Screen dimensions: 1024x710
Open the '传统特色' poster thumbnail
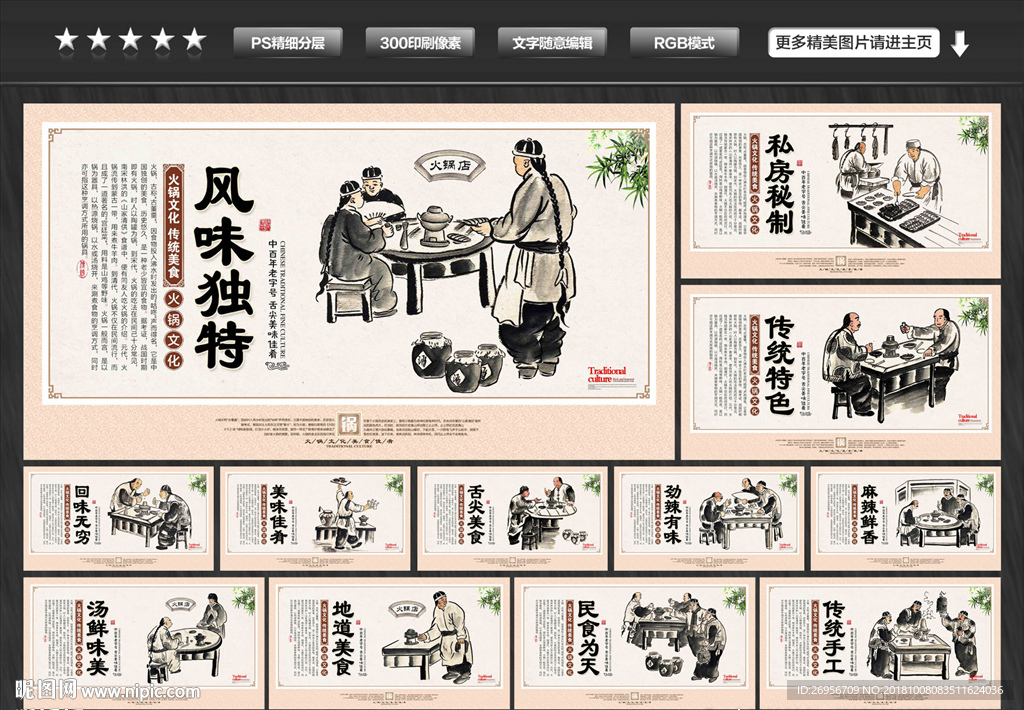840,372
